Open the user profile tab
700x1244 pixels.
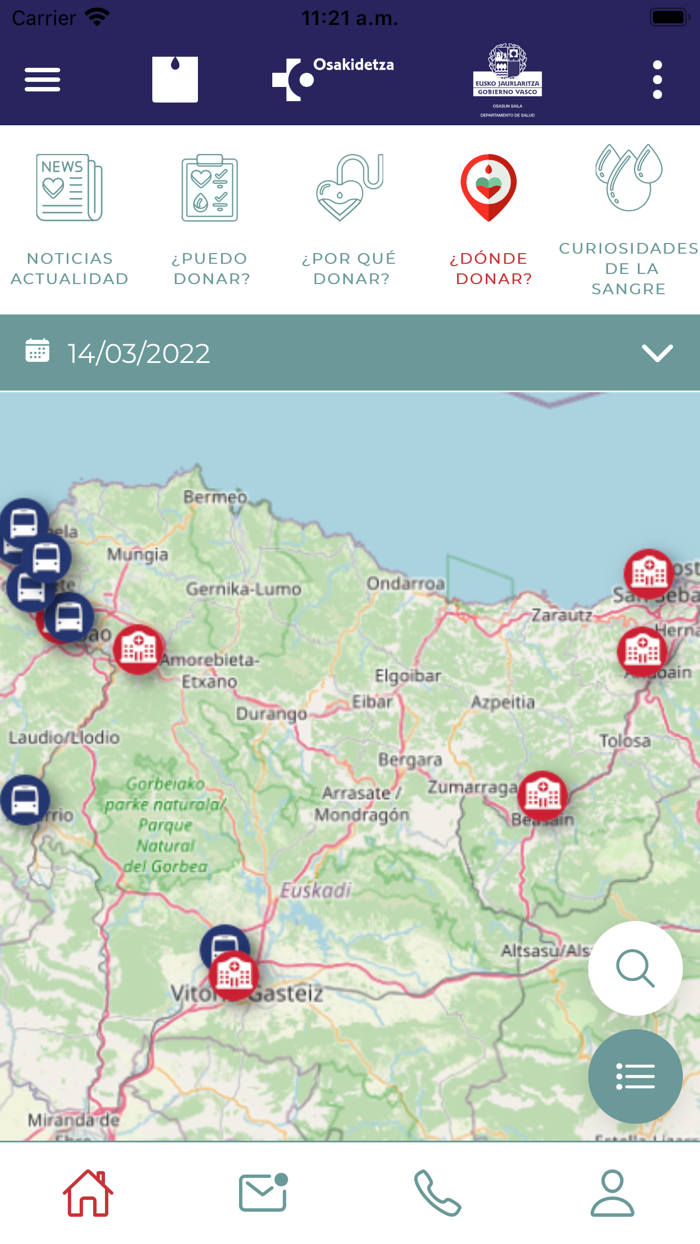point(612,1192)
